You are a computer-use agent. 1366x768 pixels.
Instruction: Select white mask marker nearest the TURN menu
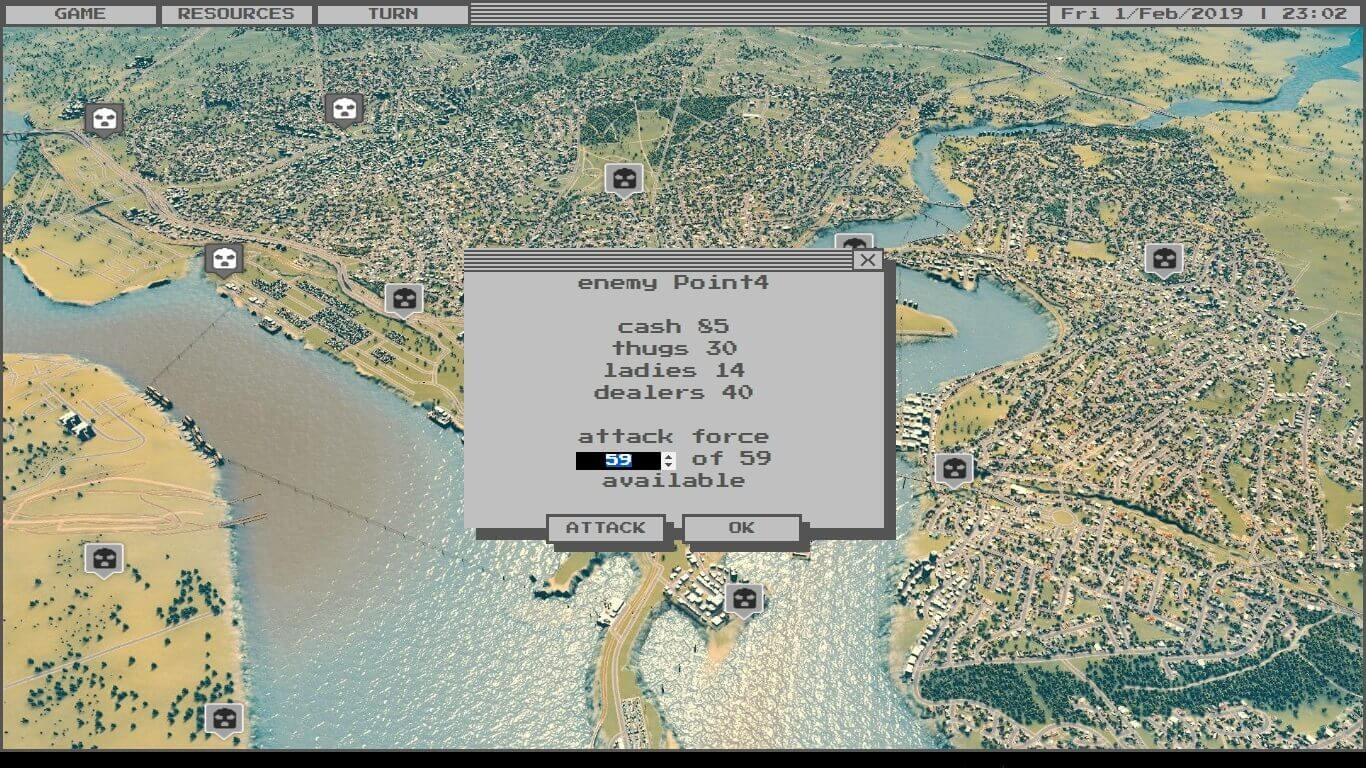coord(344,110)
